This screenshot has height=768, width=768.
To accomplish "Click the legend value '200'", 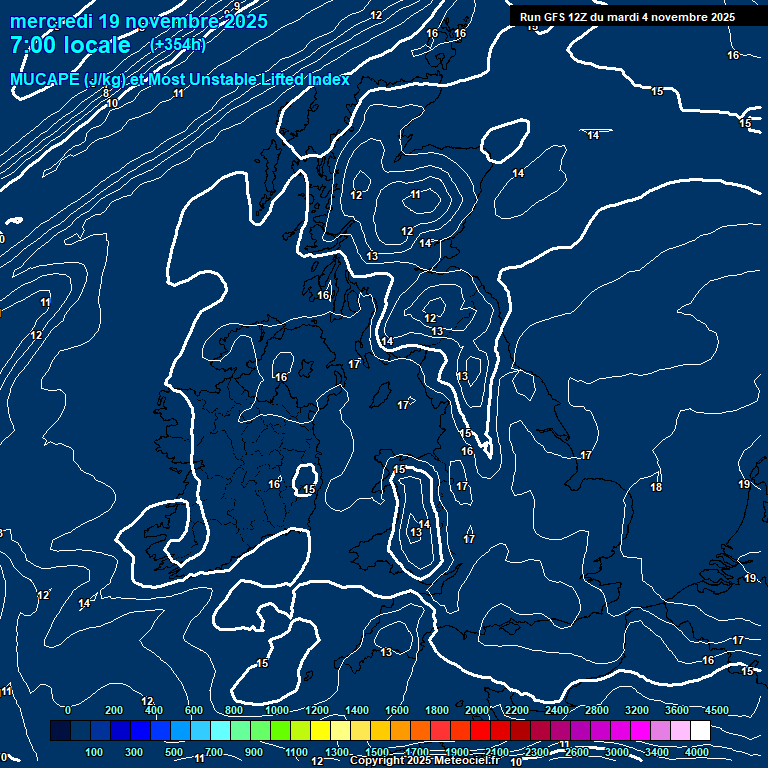I will tap(114, 710).
